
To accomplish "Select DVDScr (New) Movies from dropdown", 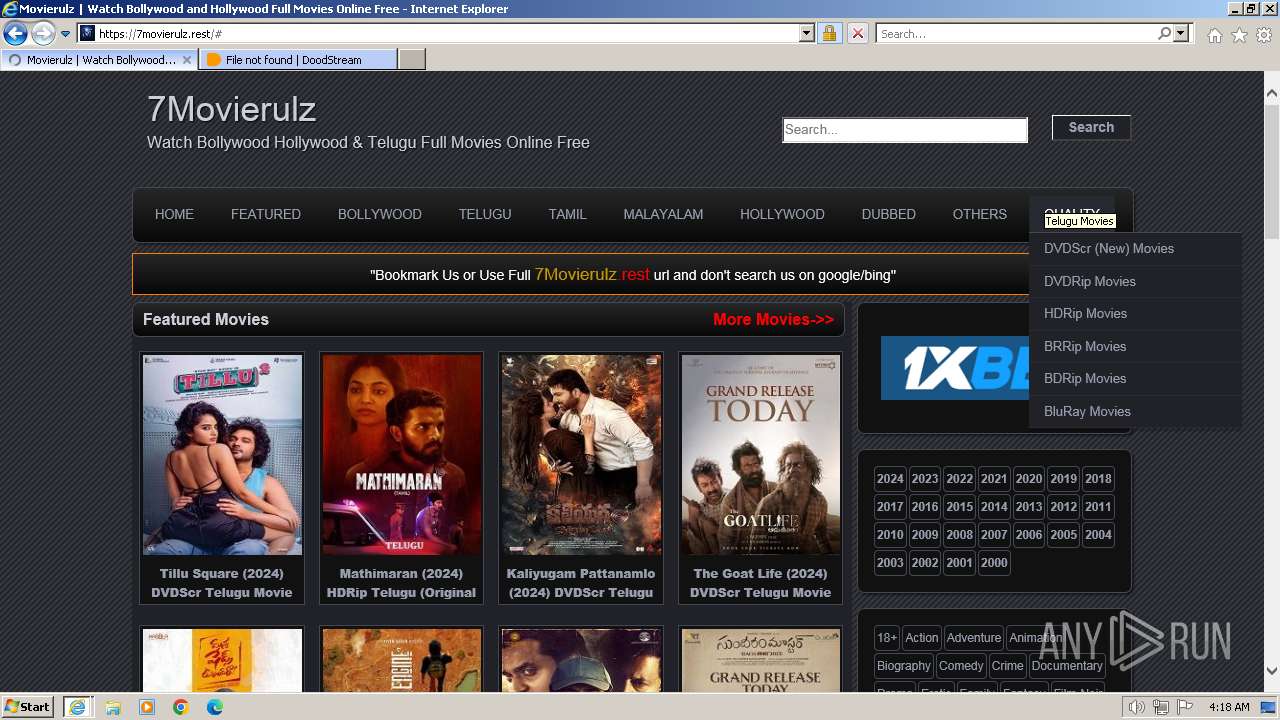I will [x=1135, y=249].
